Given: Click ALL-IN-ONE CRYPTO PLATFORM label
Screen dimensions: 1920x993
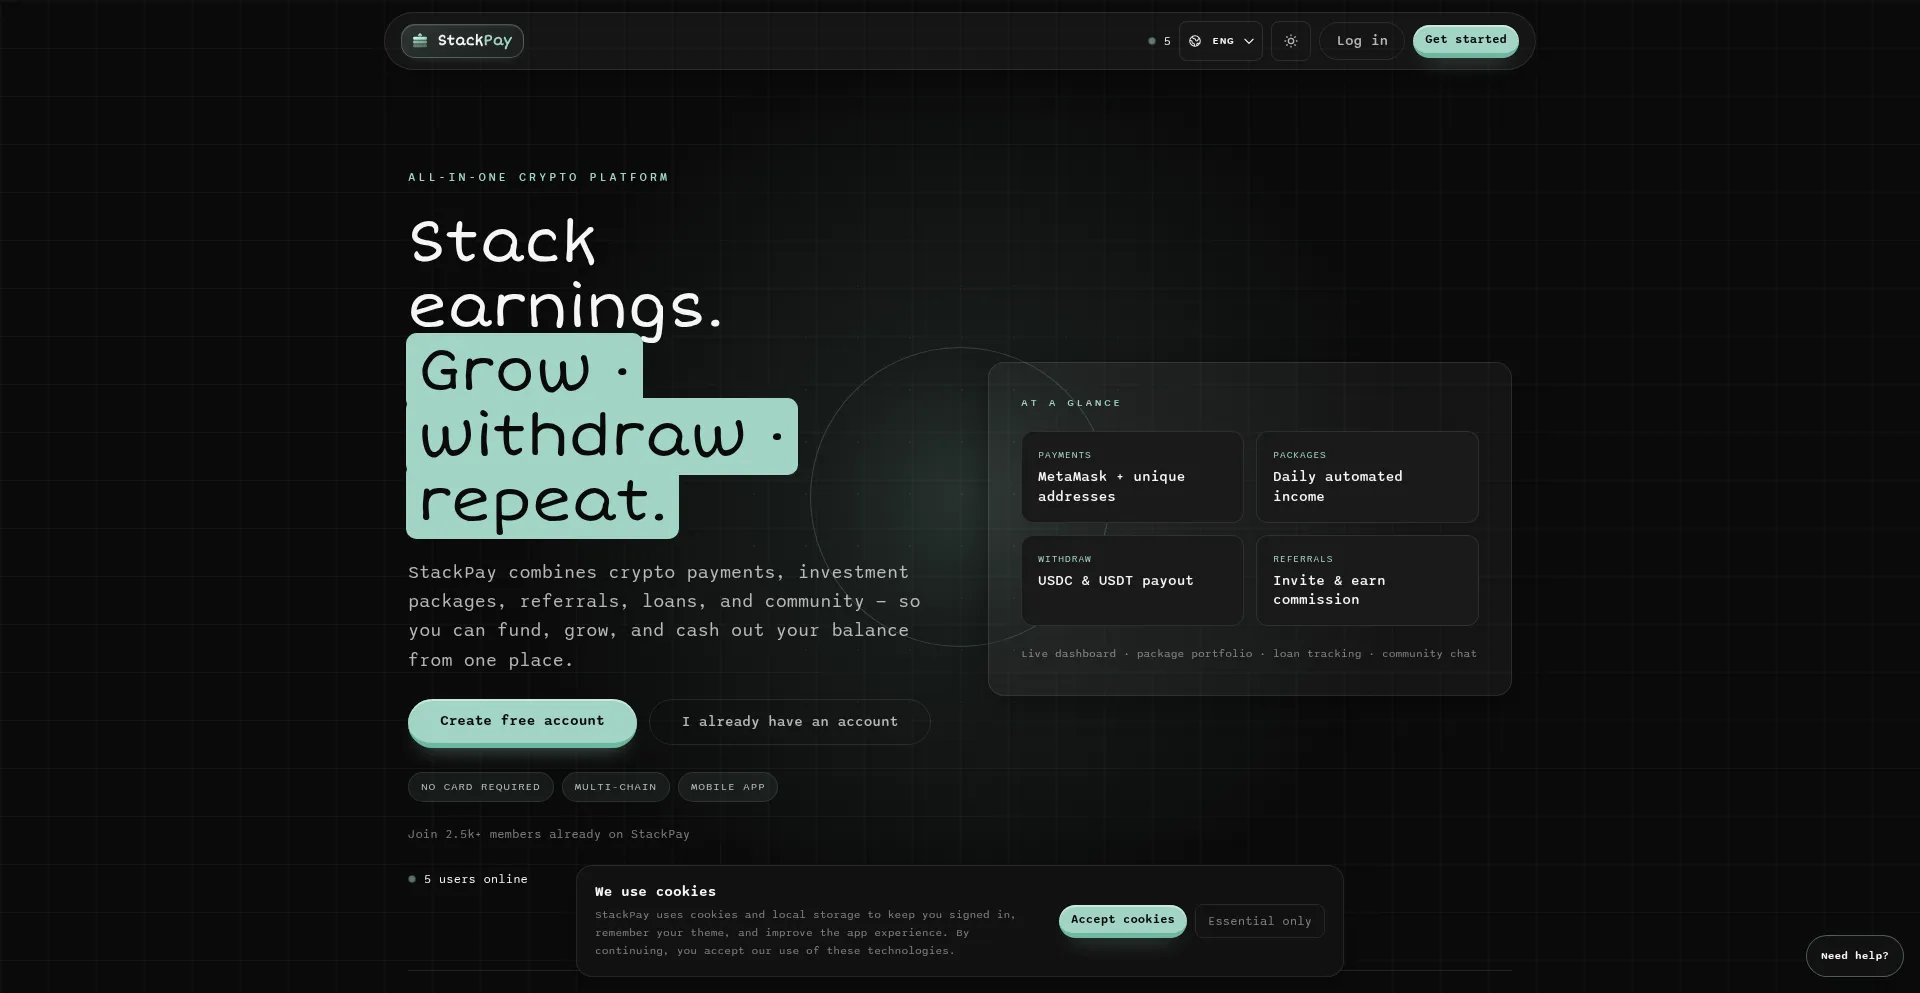Looking at the screenshot, I should pyautogui.click(x=538, y=177).
